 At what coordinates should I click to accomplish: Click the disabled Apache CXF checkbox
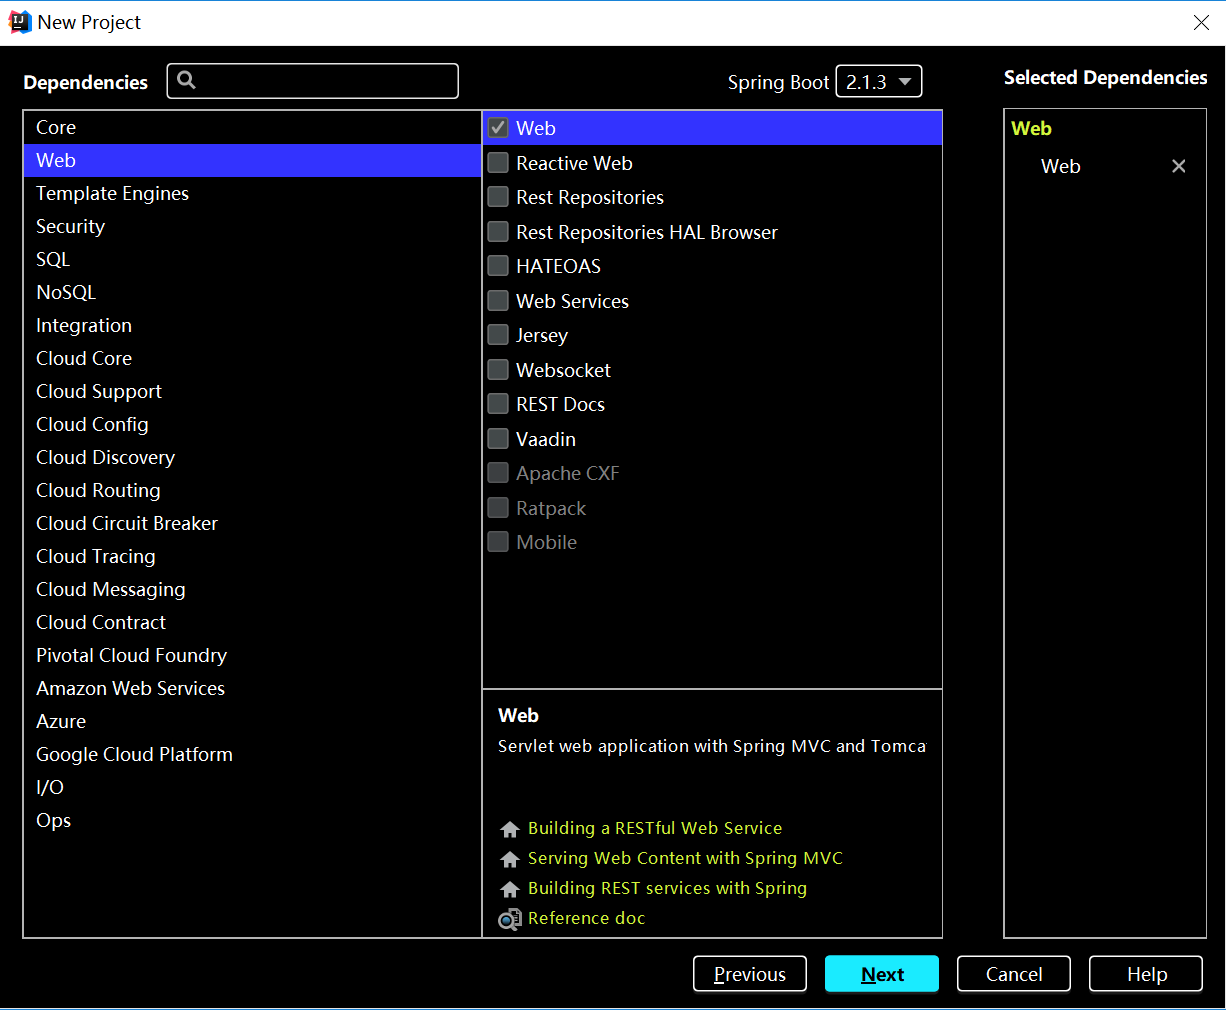tap(498, 473)
